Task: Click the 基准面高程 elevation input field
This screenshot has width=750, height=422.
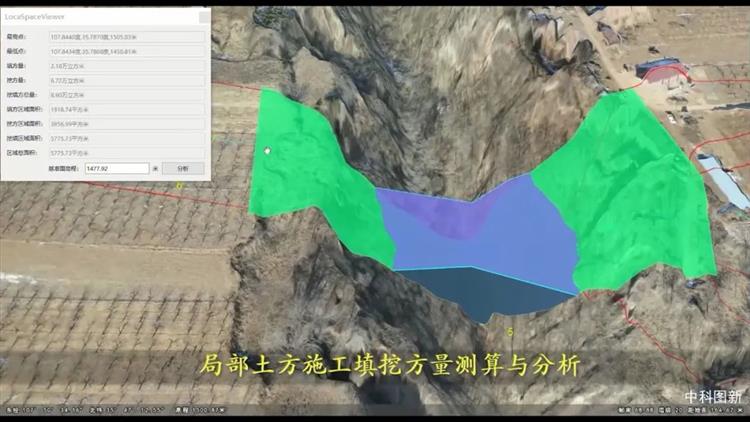Action: pos(116,169)
